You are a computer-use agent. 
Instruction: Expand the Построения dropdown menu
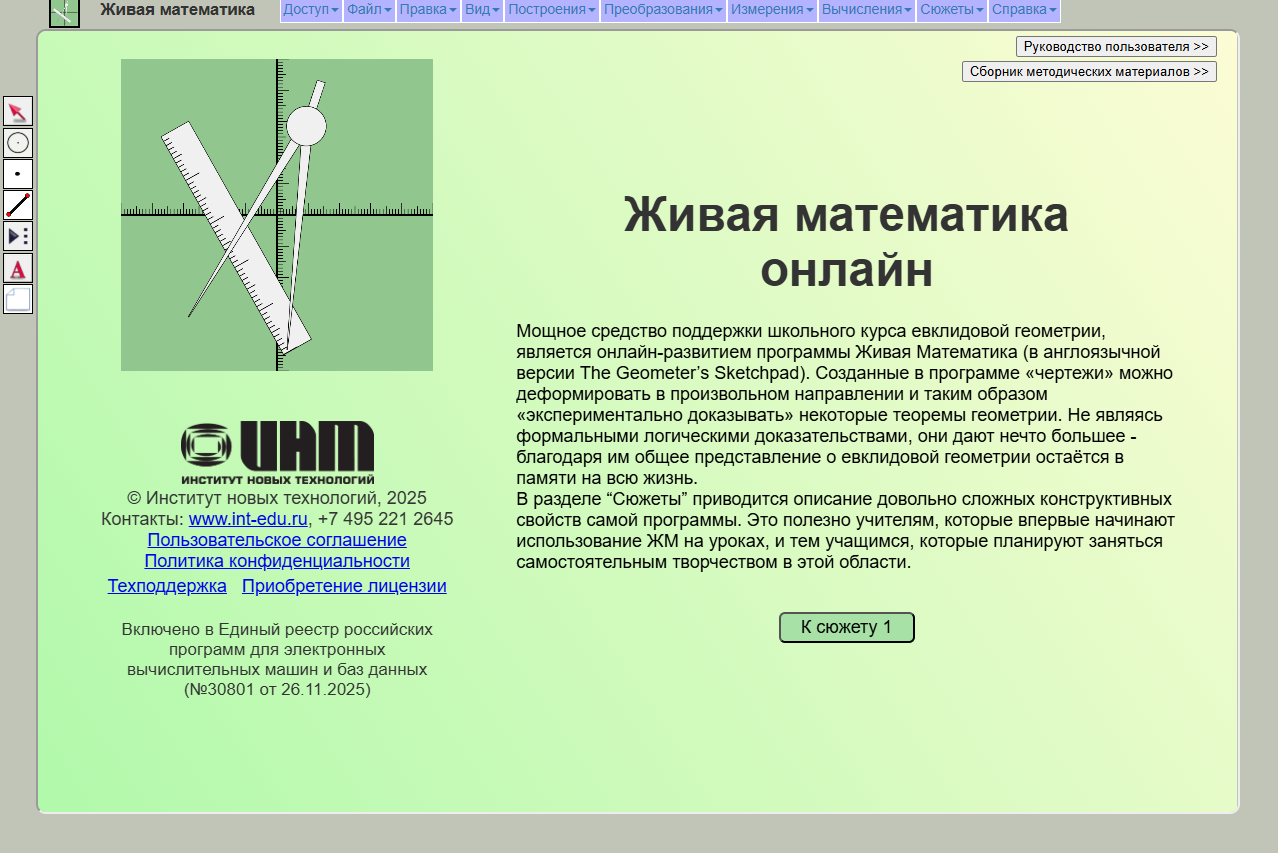coord(551,10)
